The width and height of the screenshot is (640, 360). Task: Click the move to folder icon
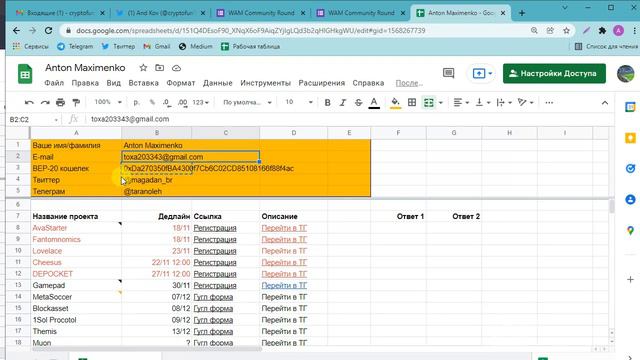coord(160,68)
